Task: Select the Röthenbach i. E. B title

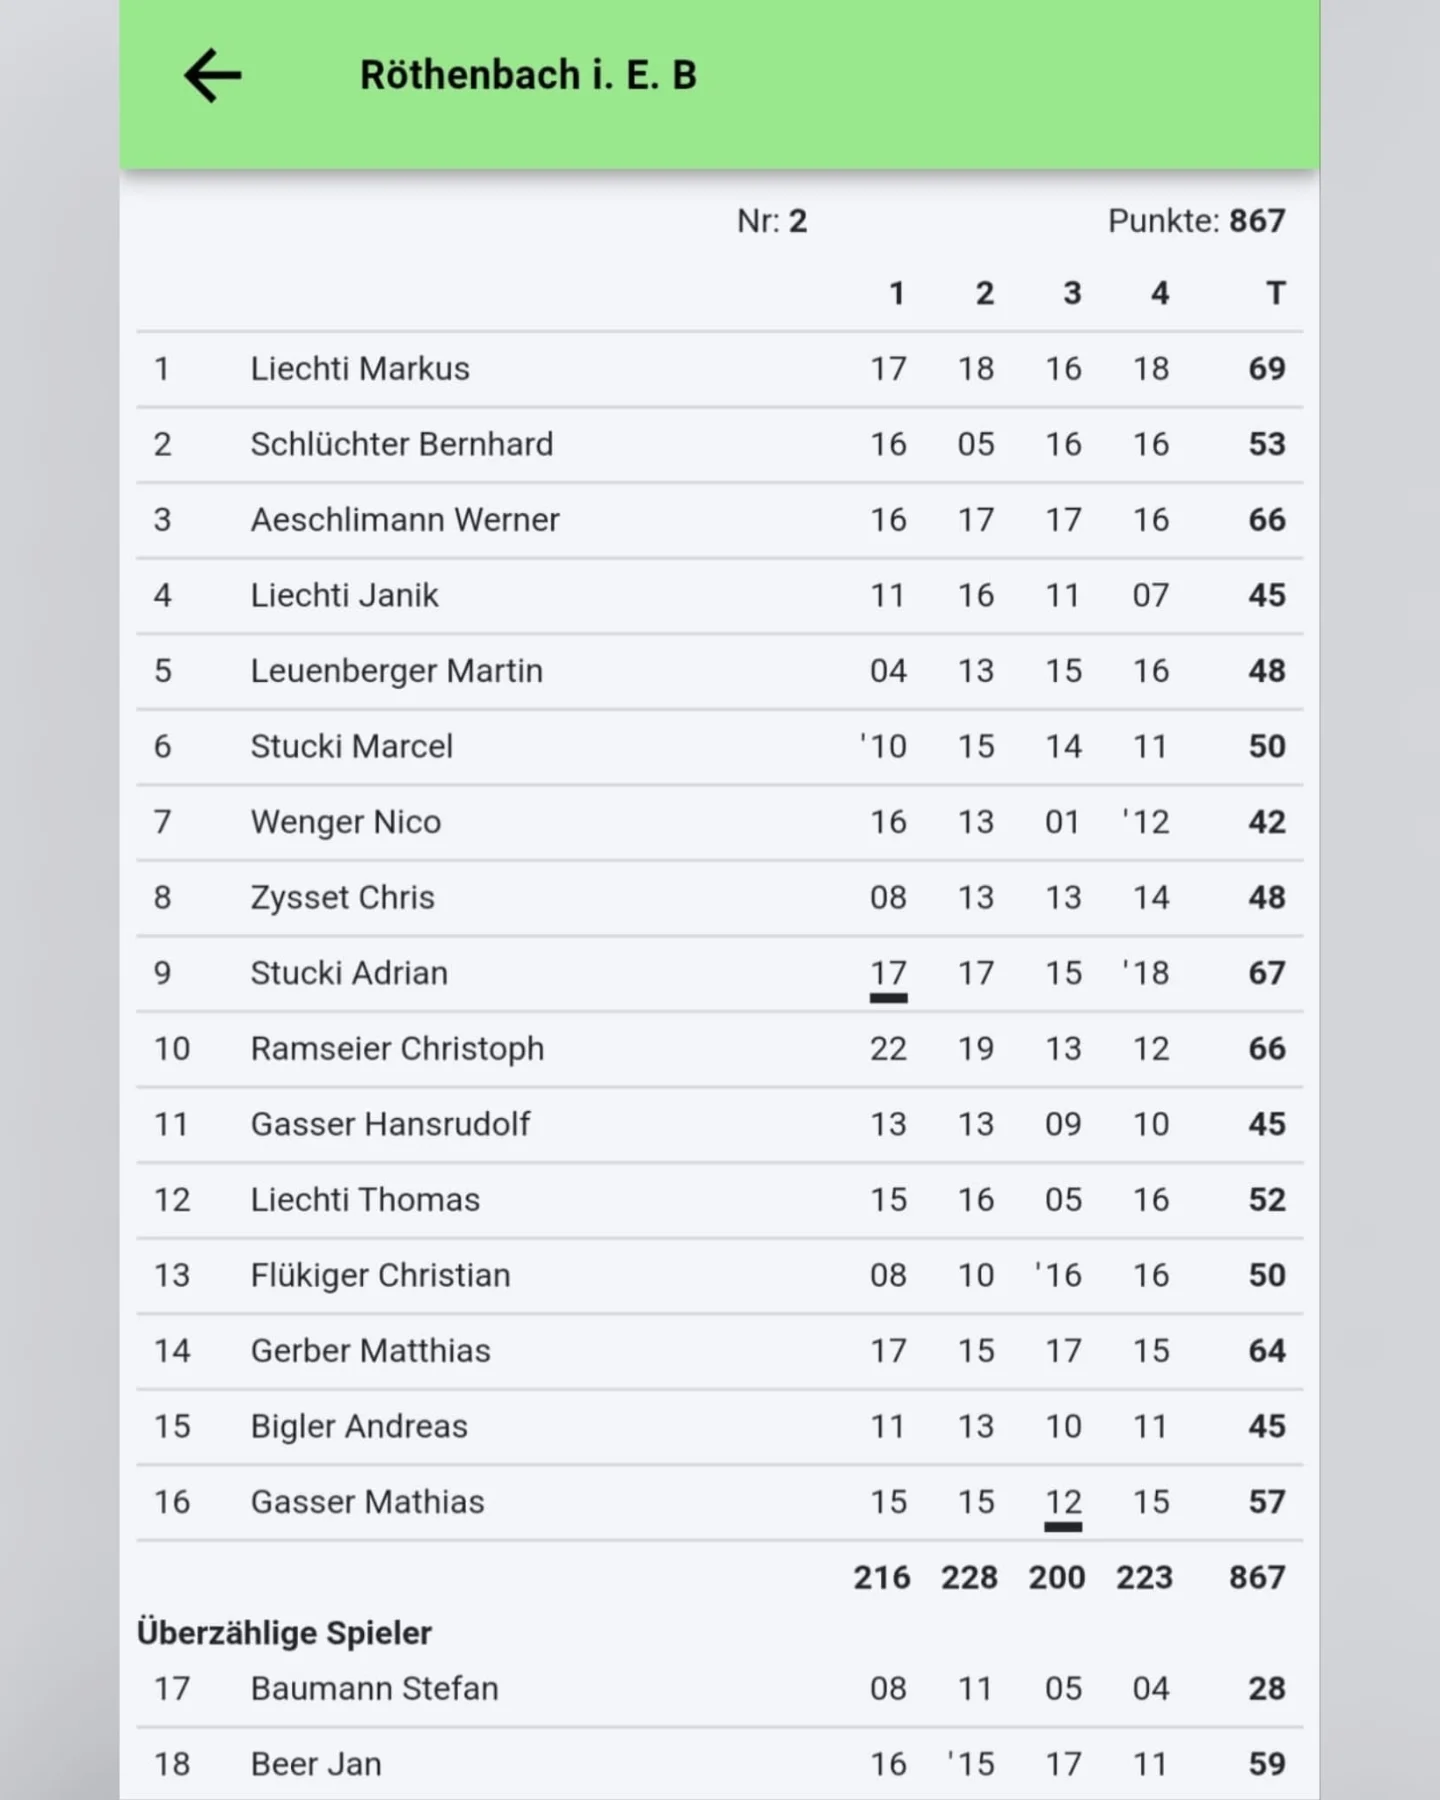Action: tap(528, 75)
